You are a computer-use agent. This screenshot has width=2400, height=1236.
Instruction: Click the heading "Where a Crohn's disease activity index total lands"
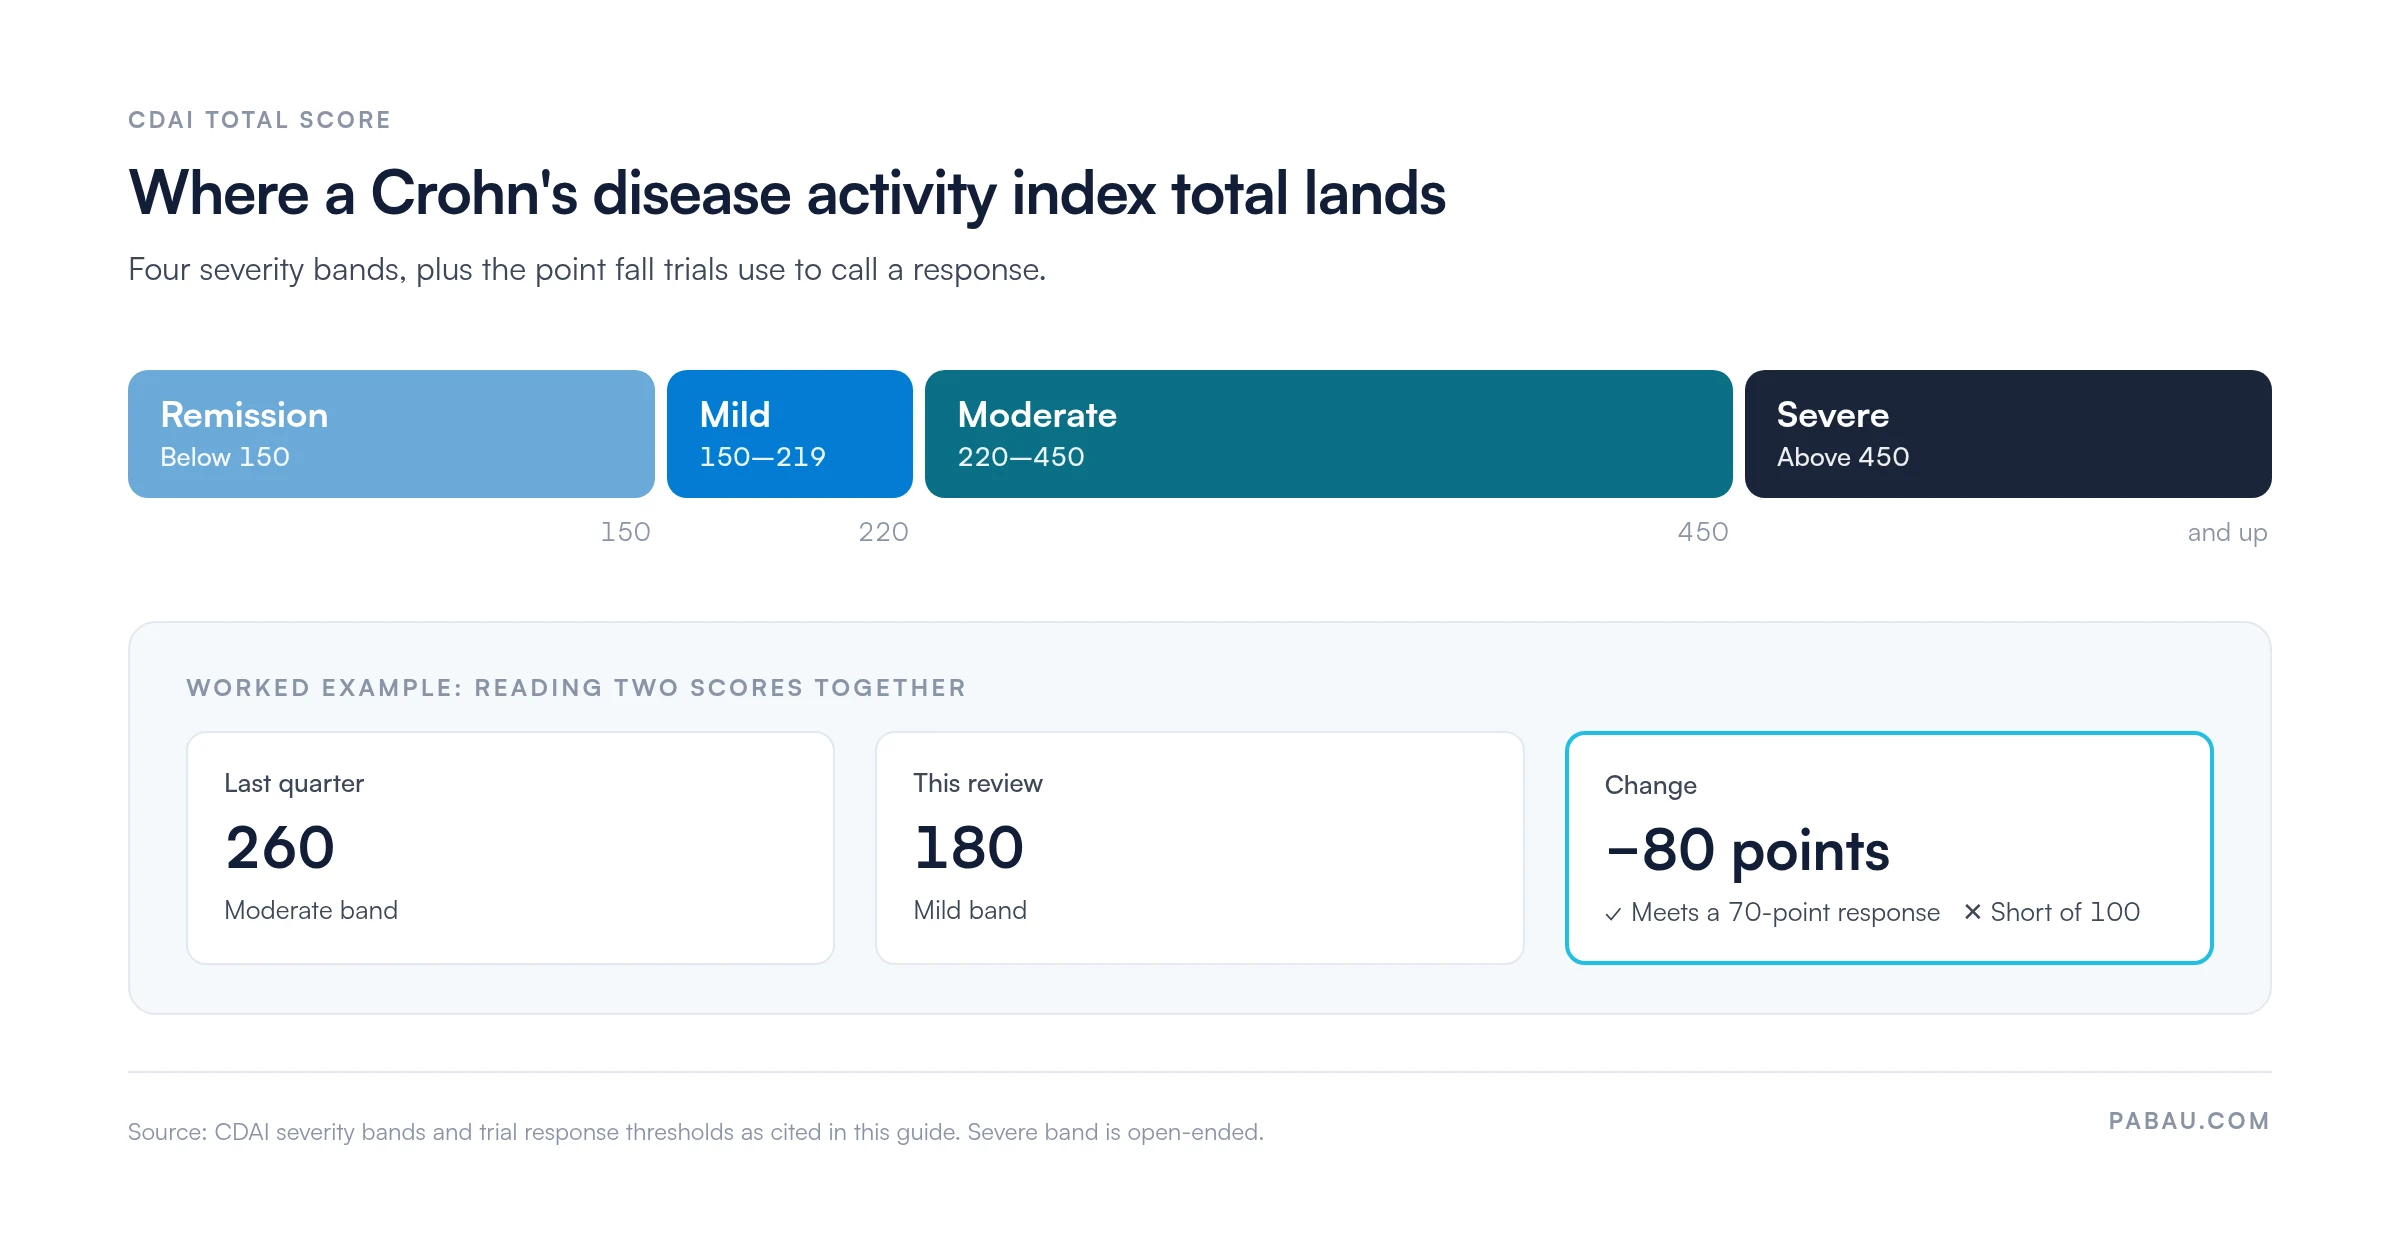787,193
